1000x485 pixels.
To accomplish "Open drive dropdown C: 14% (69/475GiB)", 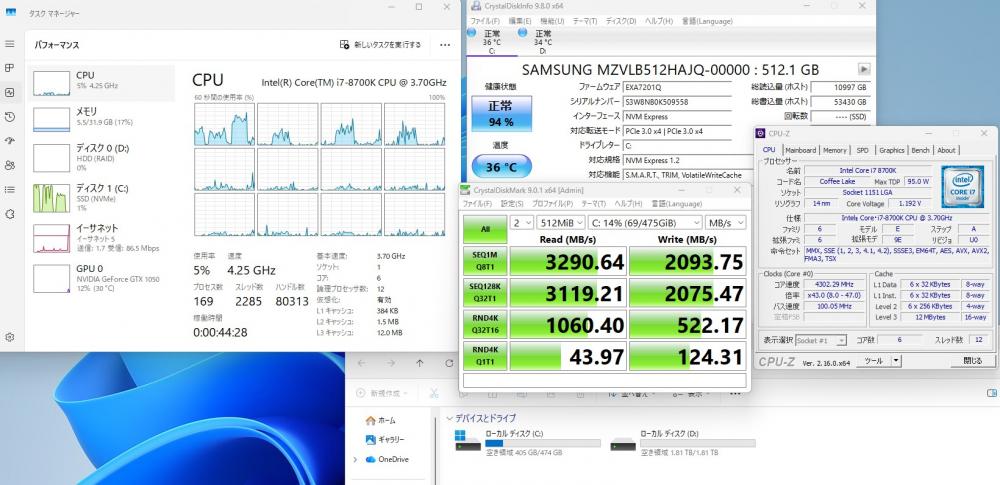I will (x=645, y=222).
